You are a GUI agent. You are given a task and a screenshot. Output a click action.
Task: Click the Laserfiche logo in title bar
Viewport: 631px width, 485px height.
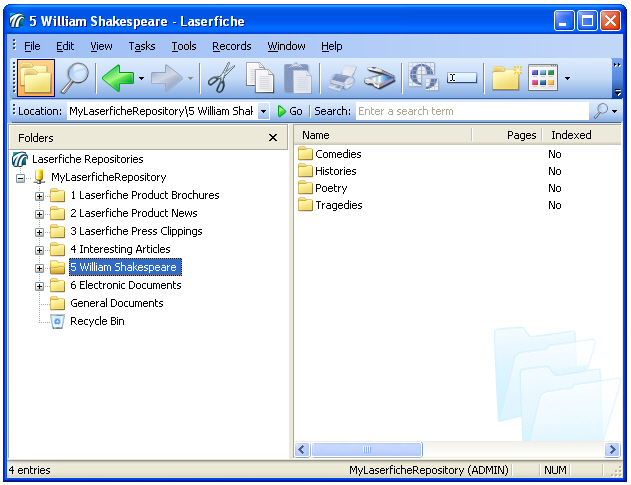click(x=17, y=21)
